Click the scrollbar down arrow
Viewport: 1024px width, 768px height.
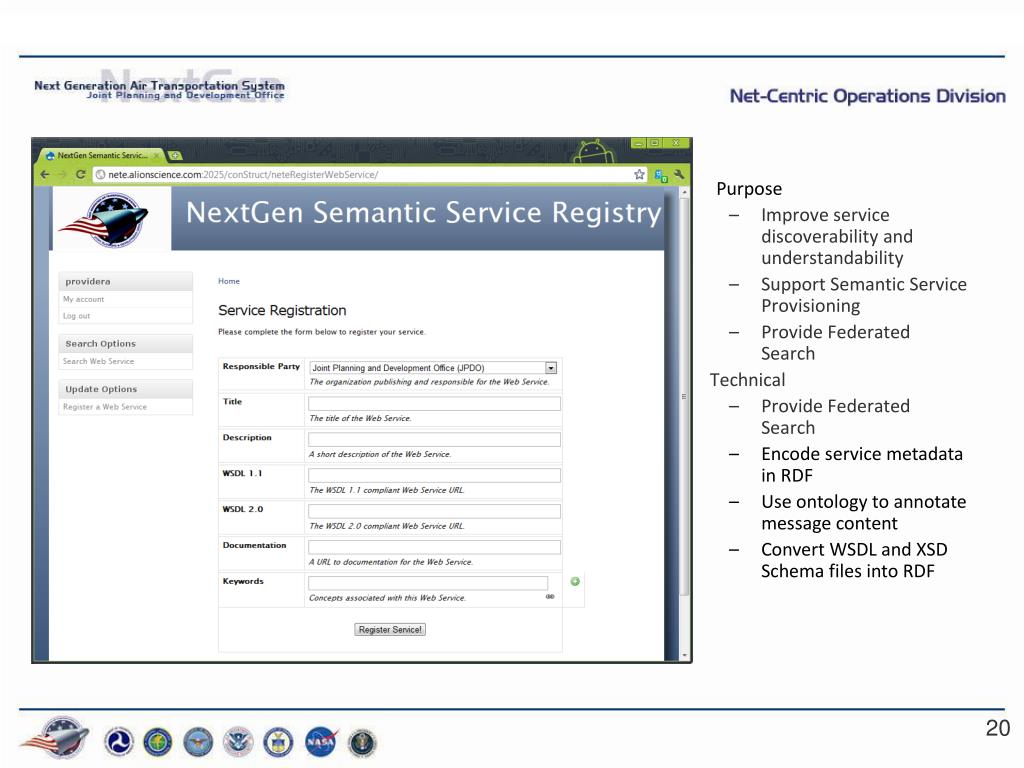tap(684, 655)
